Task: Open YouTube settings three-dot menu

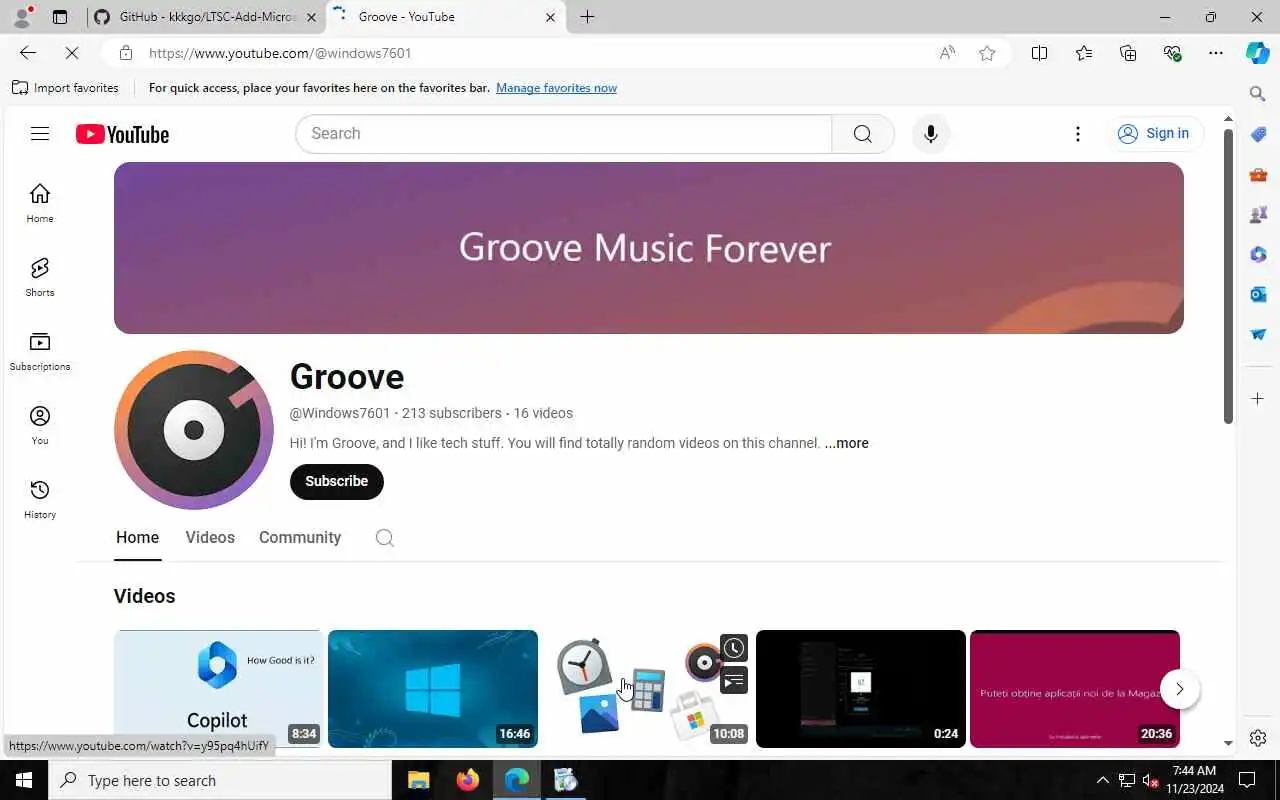Action: click(1077, 134)
